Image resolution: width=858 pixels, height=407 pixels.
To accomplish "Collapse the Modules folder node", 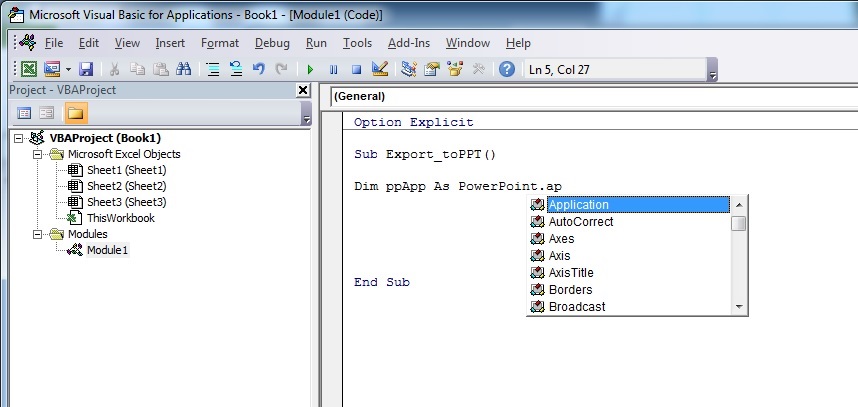I will coord(37,234).
